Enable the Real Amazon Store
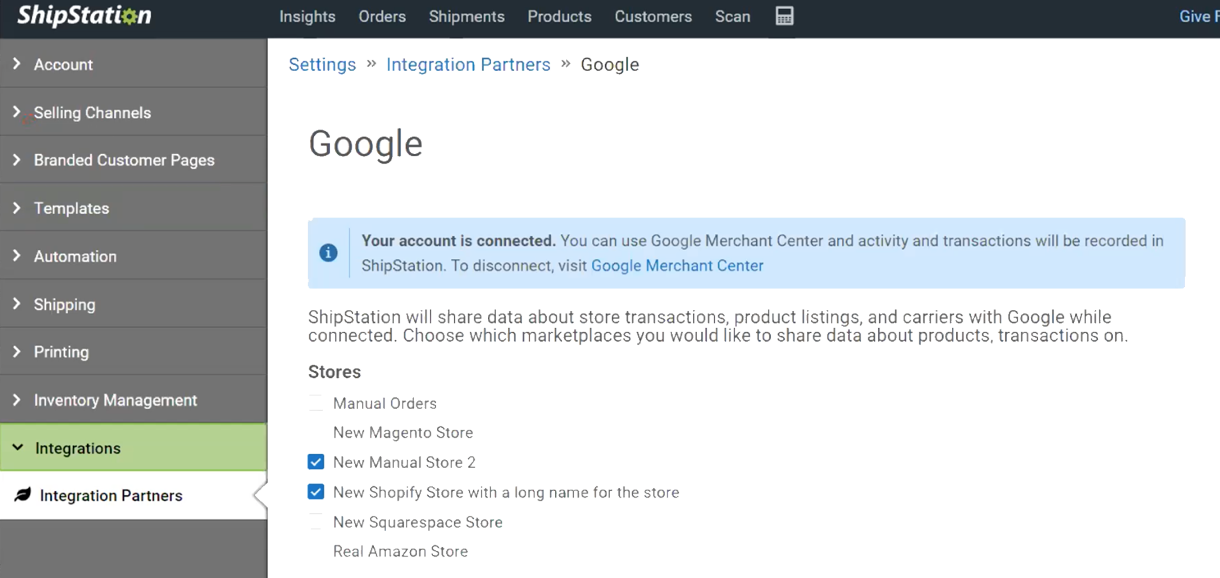 click(316, 550)
